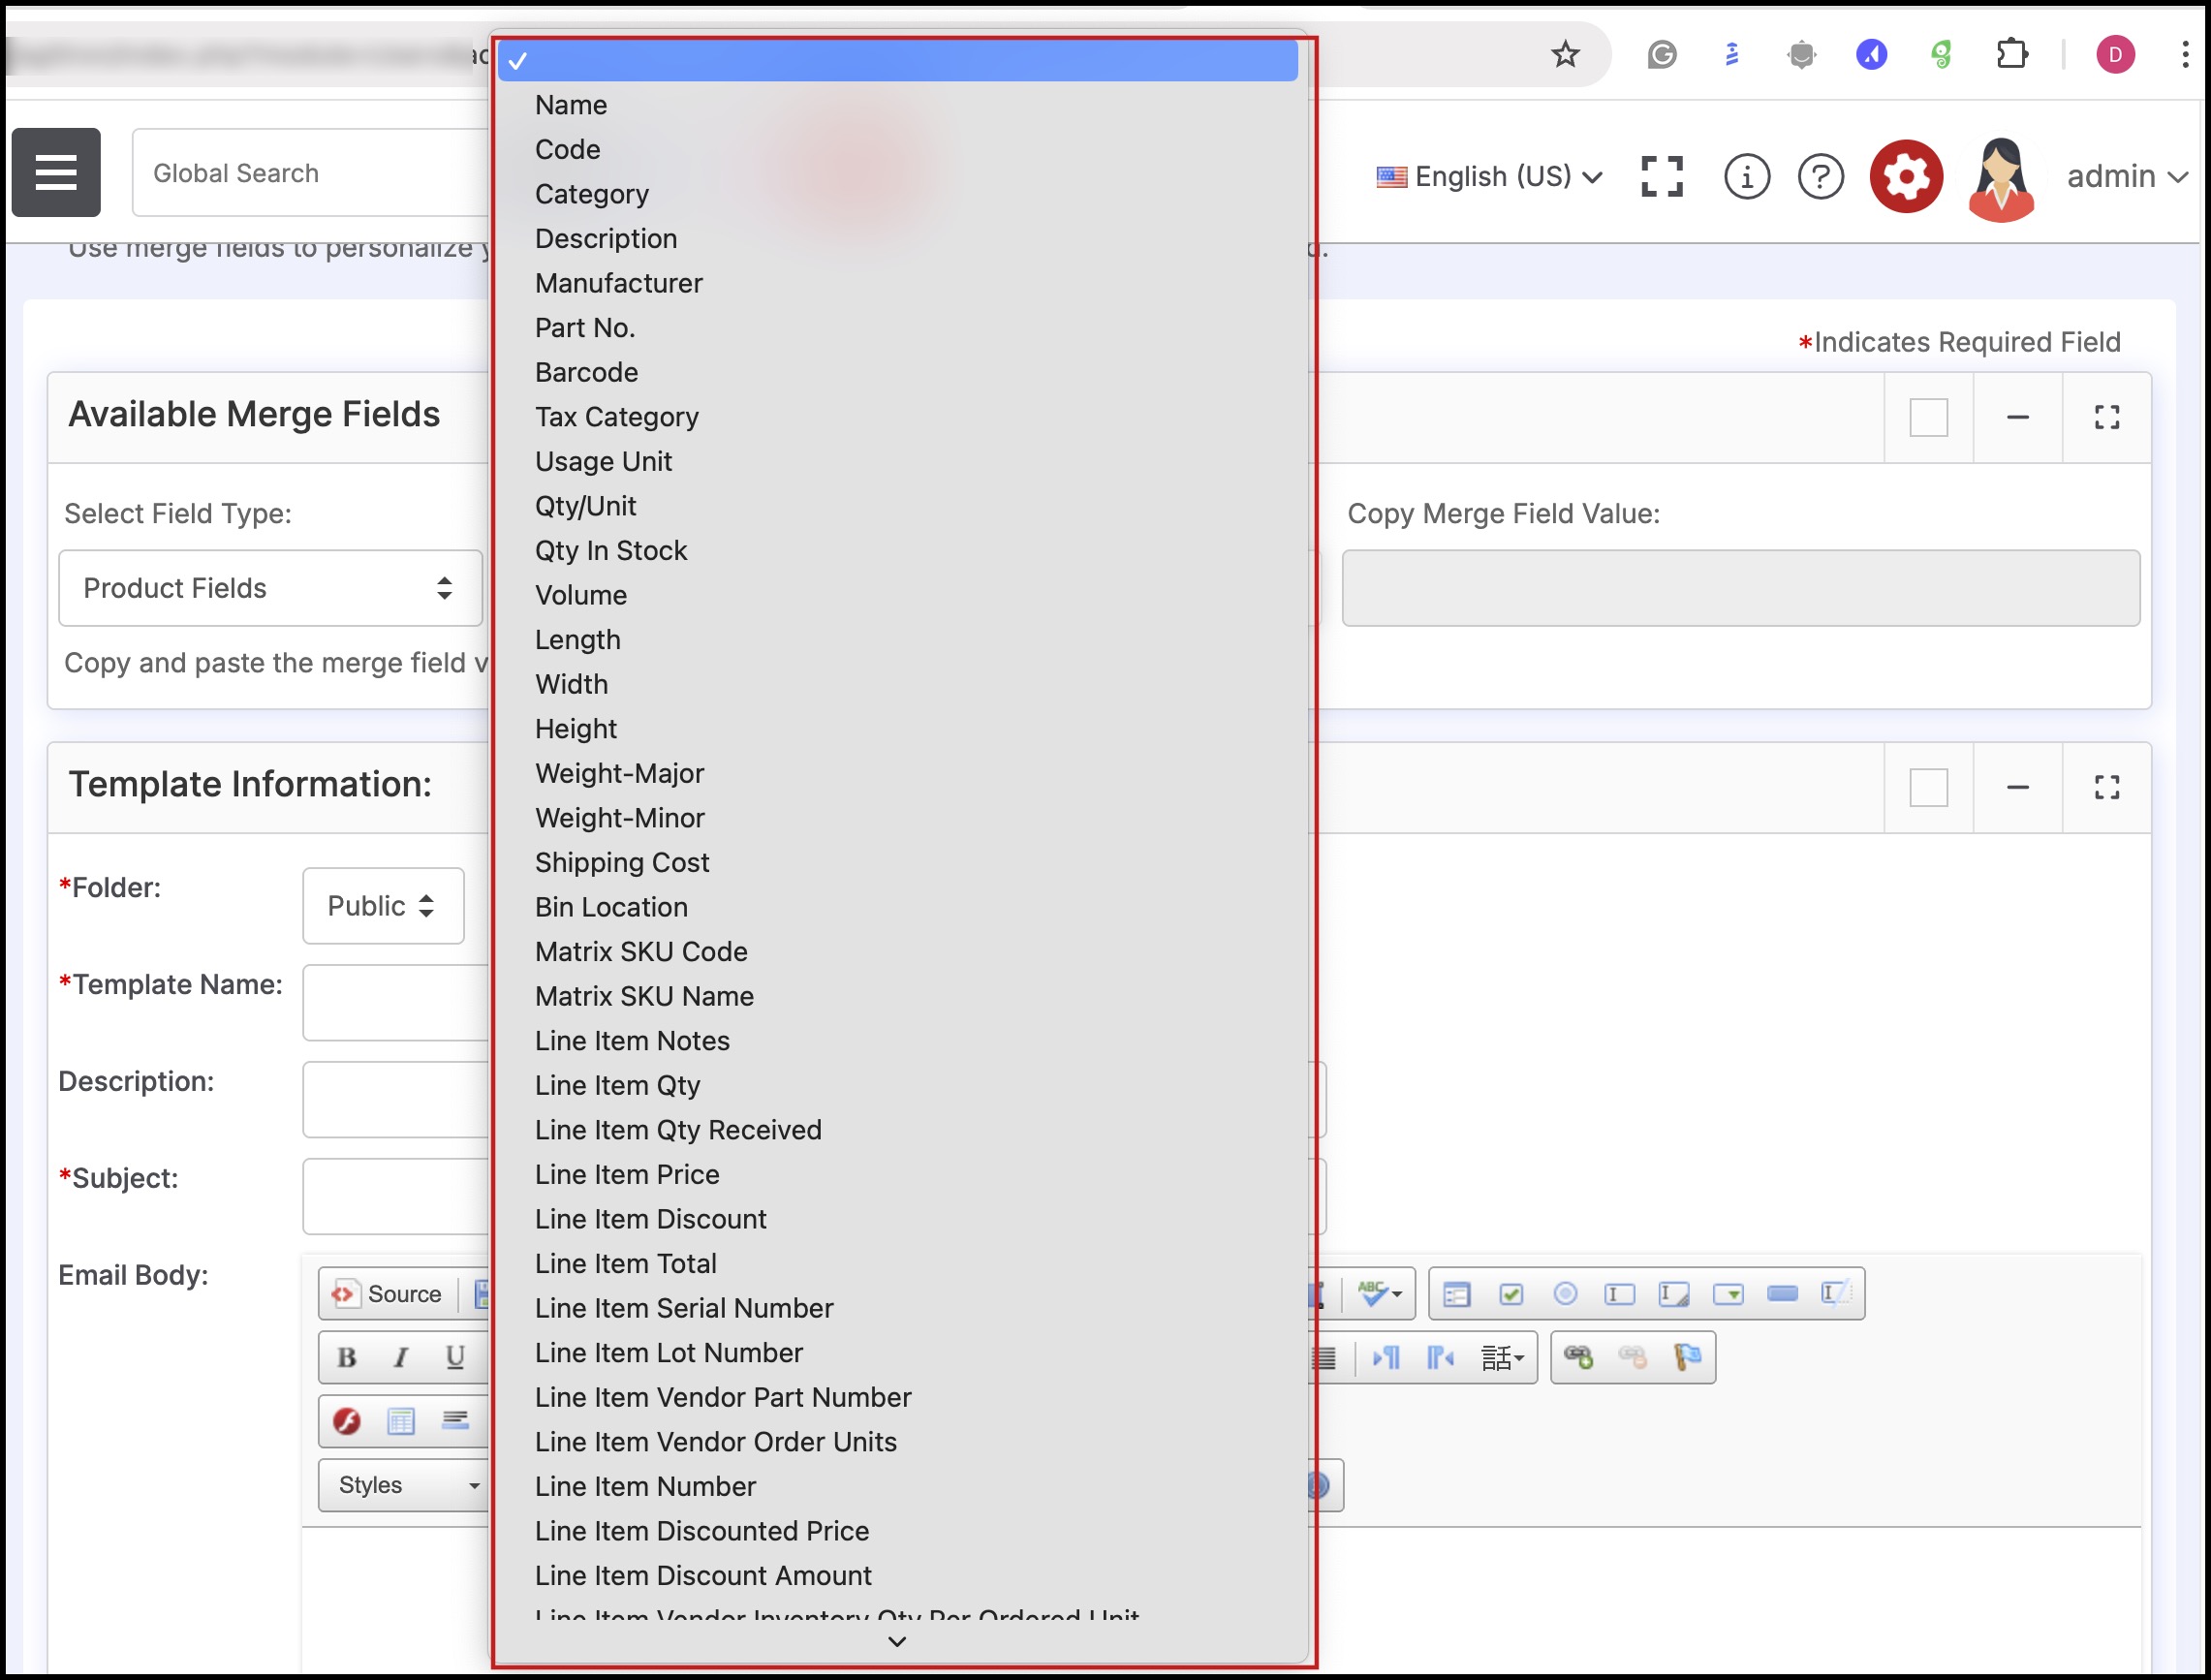Click the question mark help icon
The image size is (2211, 1680).
(x=1820, y=177)
